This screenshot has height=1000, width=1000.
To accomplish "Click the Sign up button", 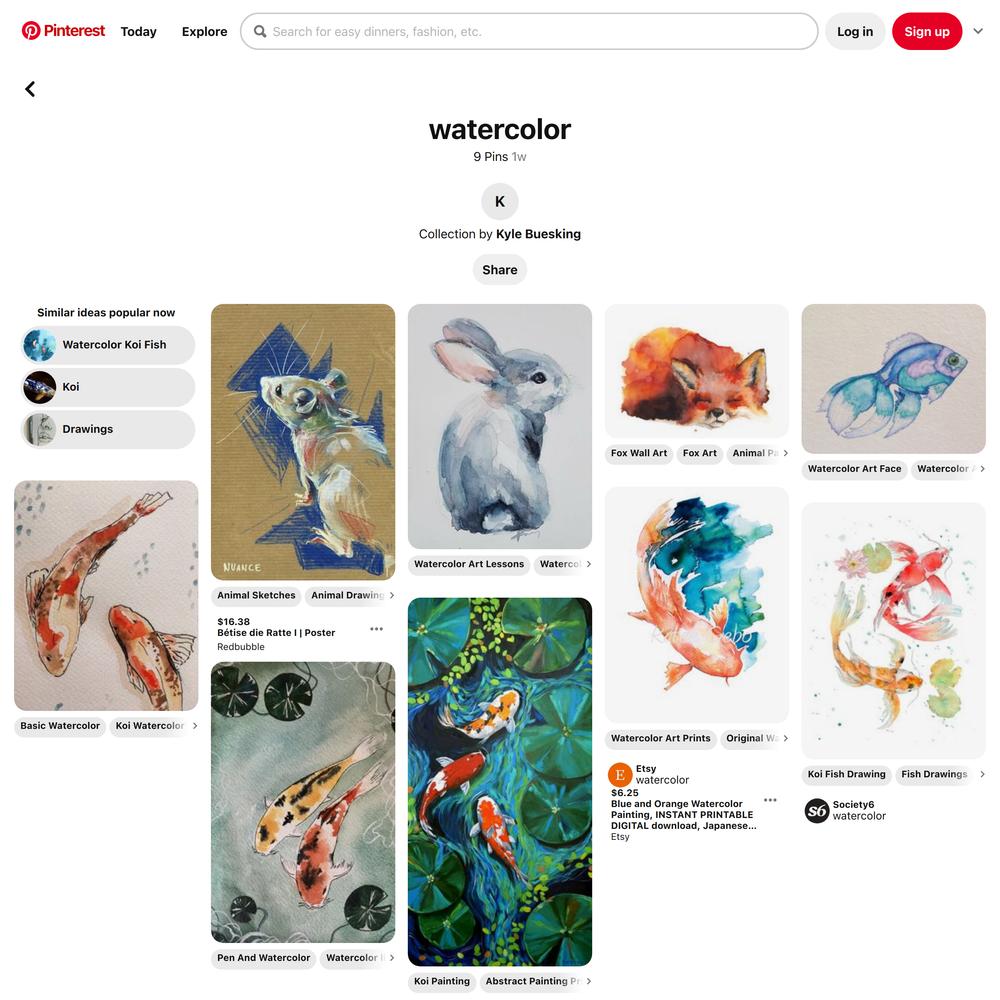I will 927,31.
